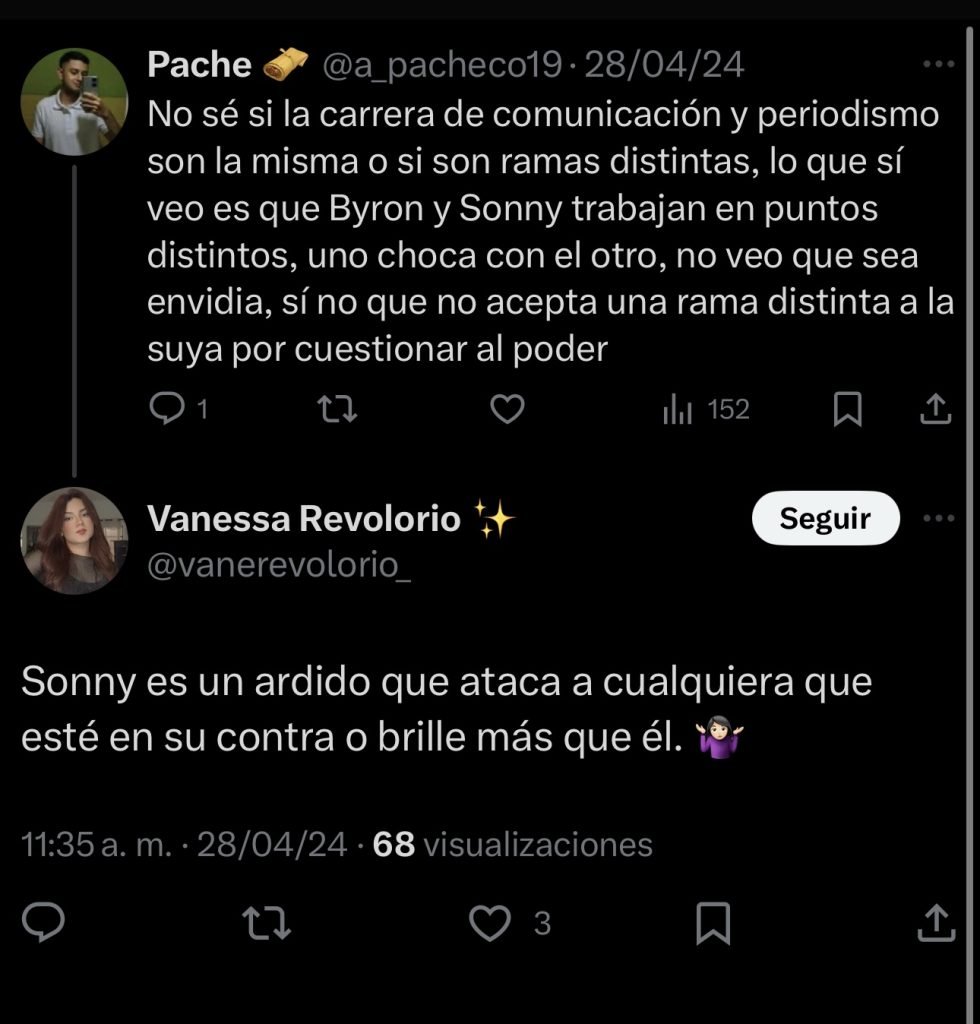Open the 68 visualizaciones count
Image resolution: width=980 pixels, height=1024 pixels.
512,845
